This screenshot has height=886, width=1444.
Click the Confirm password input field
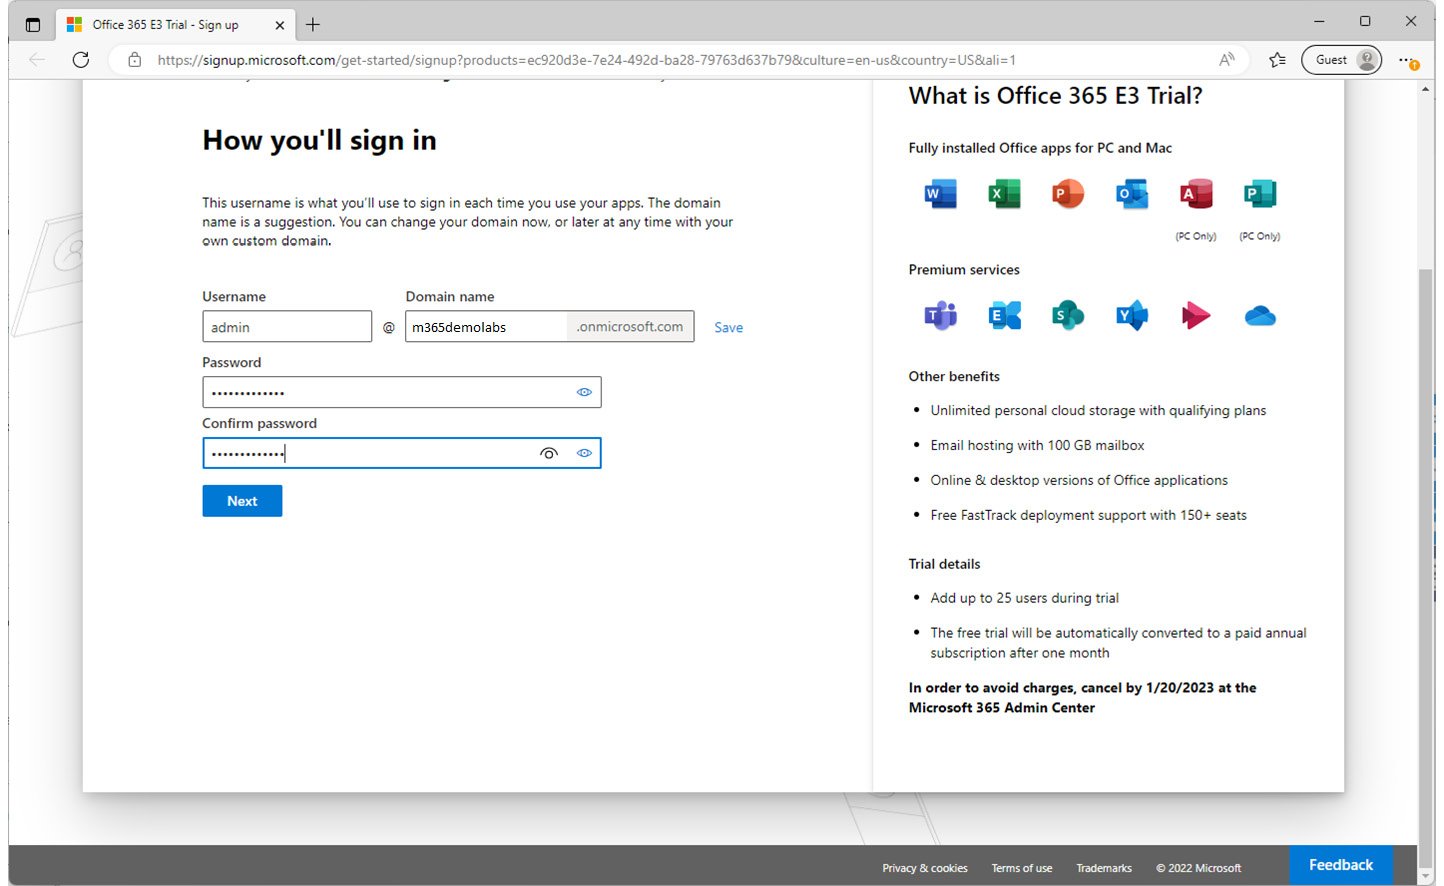pyautogui.click(x=401, y=453)
